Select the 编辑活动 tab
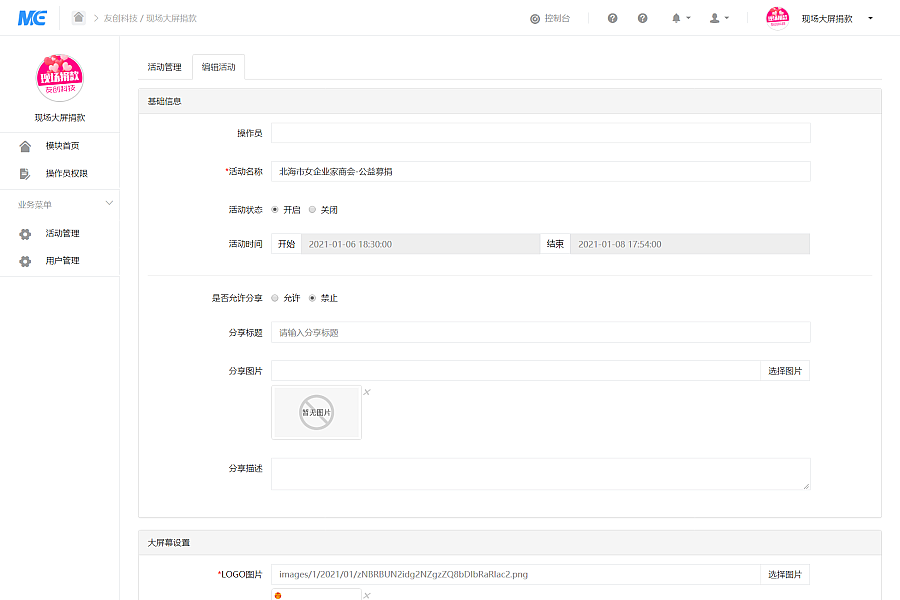 pyautogui.click(x=219, y=67)
